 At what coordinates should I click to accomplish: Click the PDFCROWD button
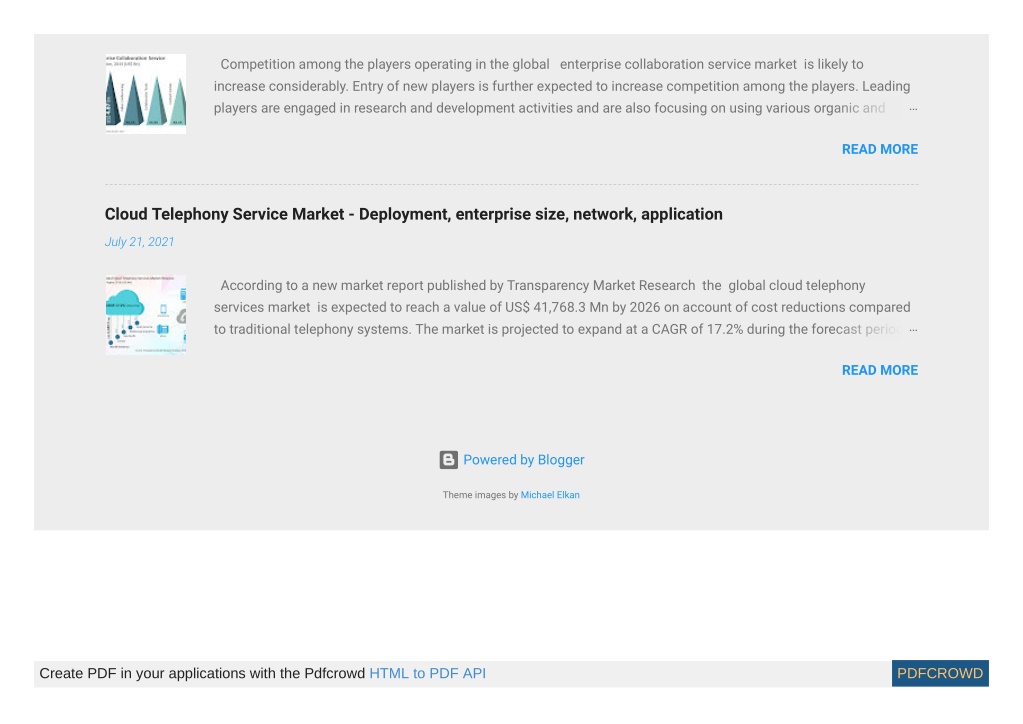pos(940,673)
